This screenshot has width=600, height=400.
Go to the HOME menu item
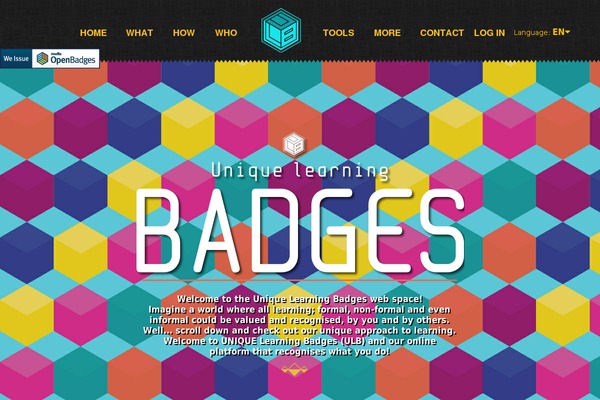pyautogui.click(x=93, y=33)
